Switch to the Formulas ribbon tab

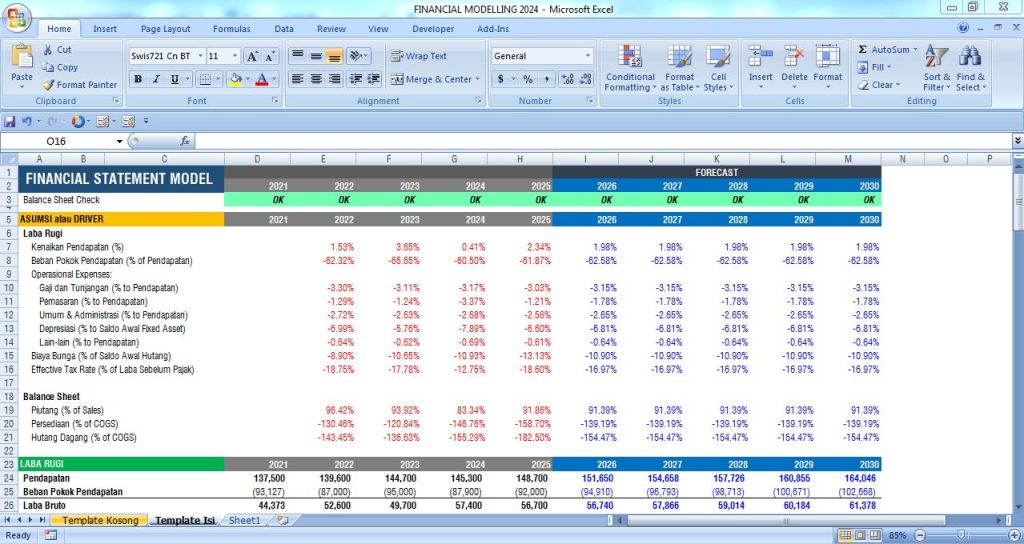[x=231, y=29]
